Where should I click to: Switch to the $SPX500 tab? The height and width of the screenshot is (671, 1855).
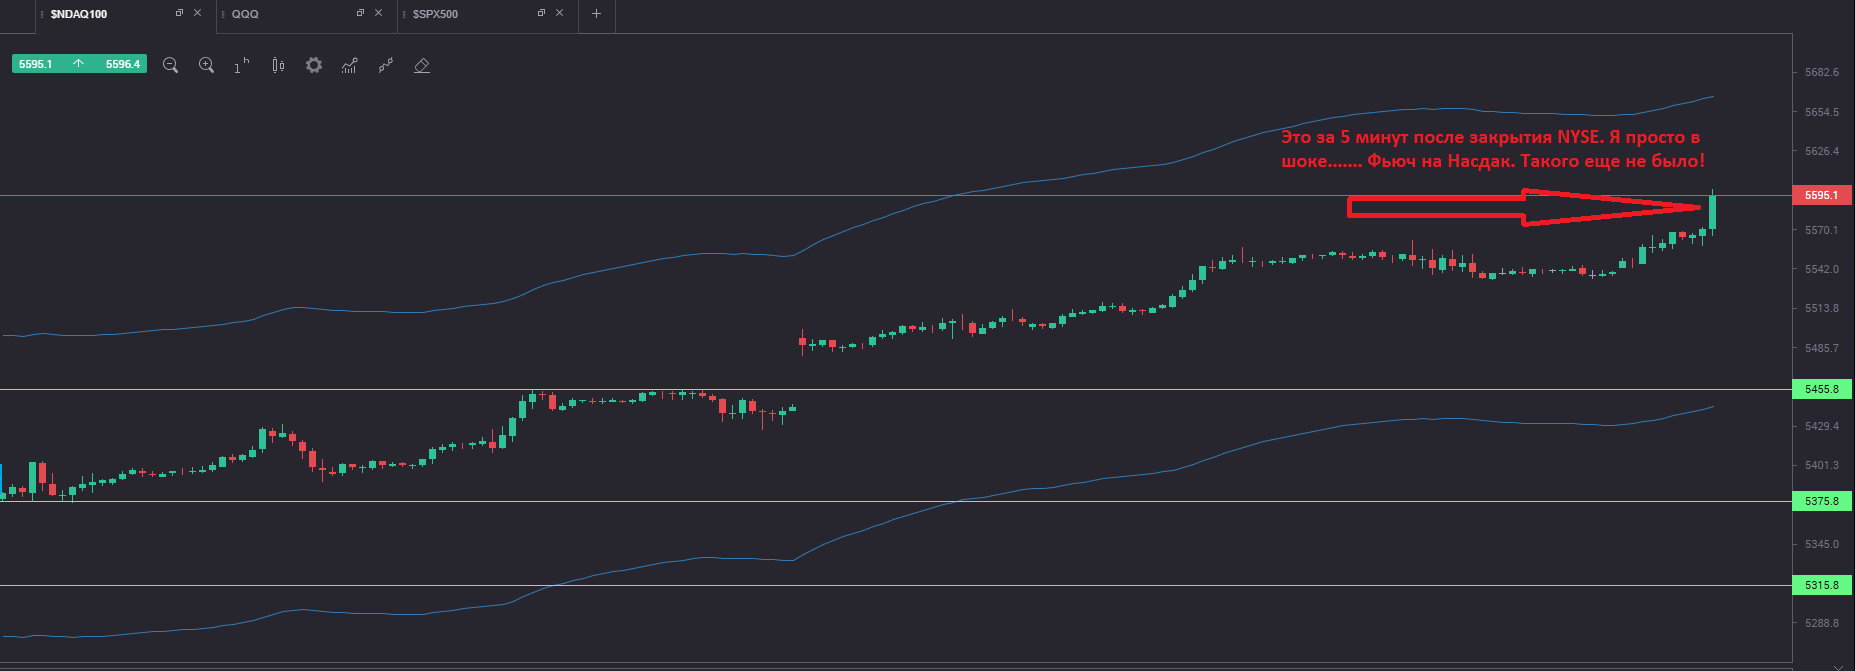(x=435, y=14)
